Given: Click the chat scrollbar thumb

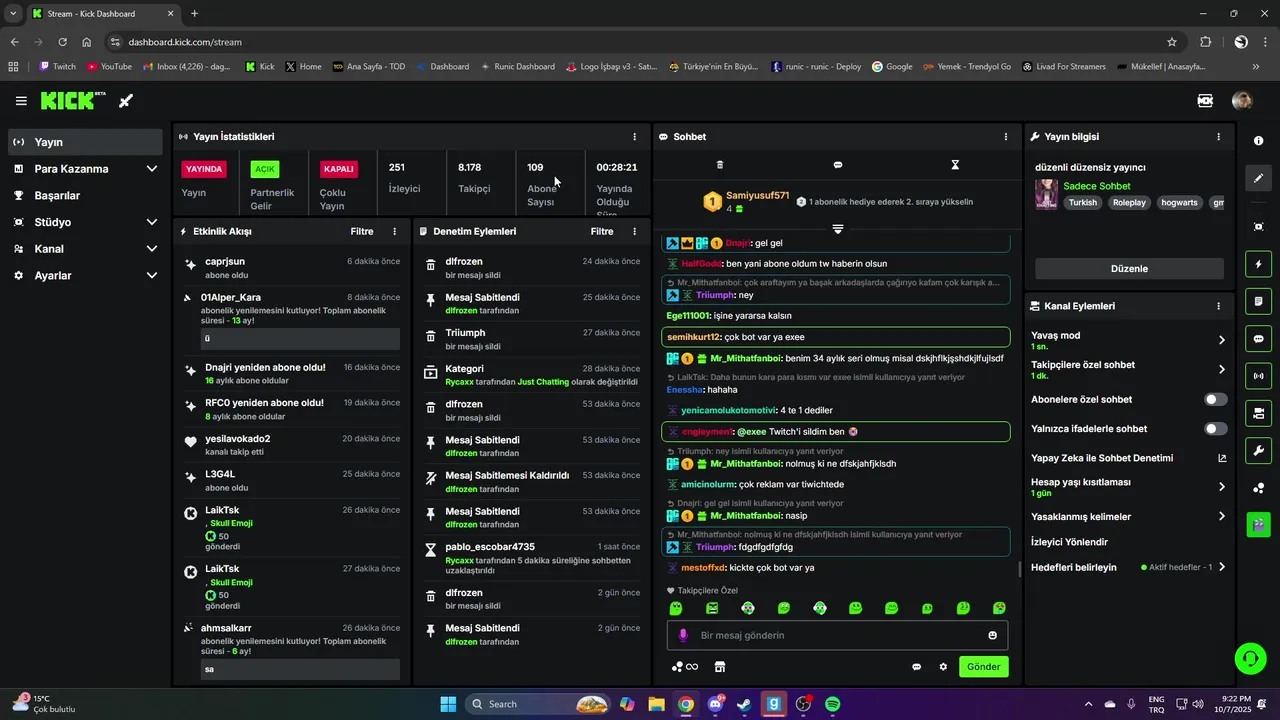Looking at the screenshot, I should (x=1019, y=570).
